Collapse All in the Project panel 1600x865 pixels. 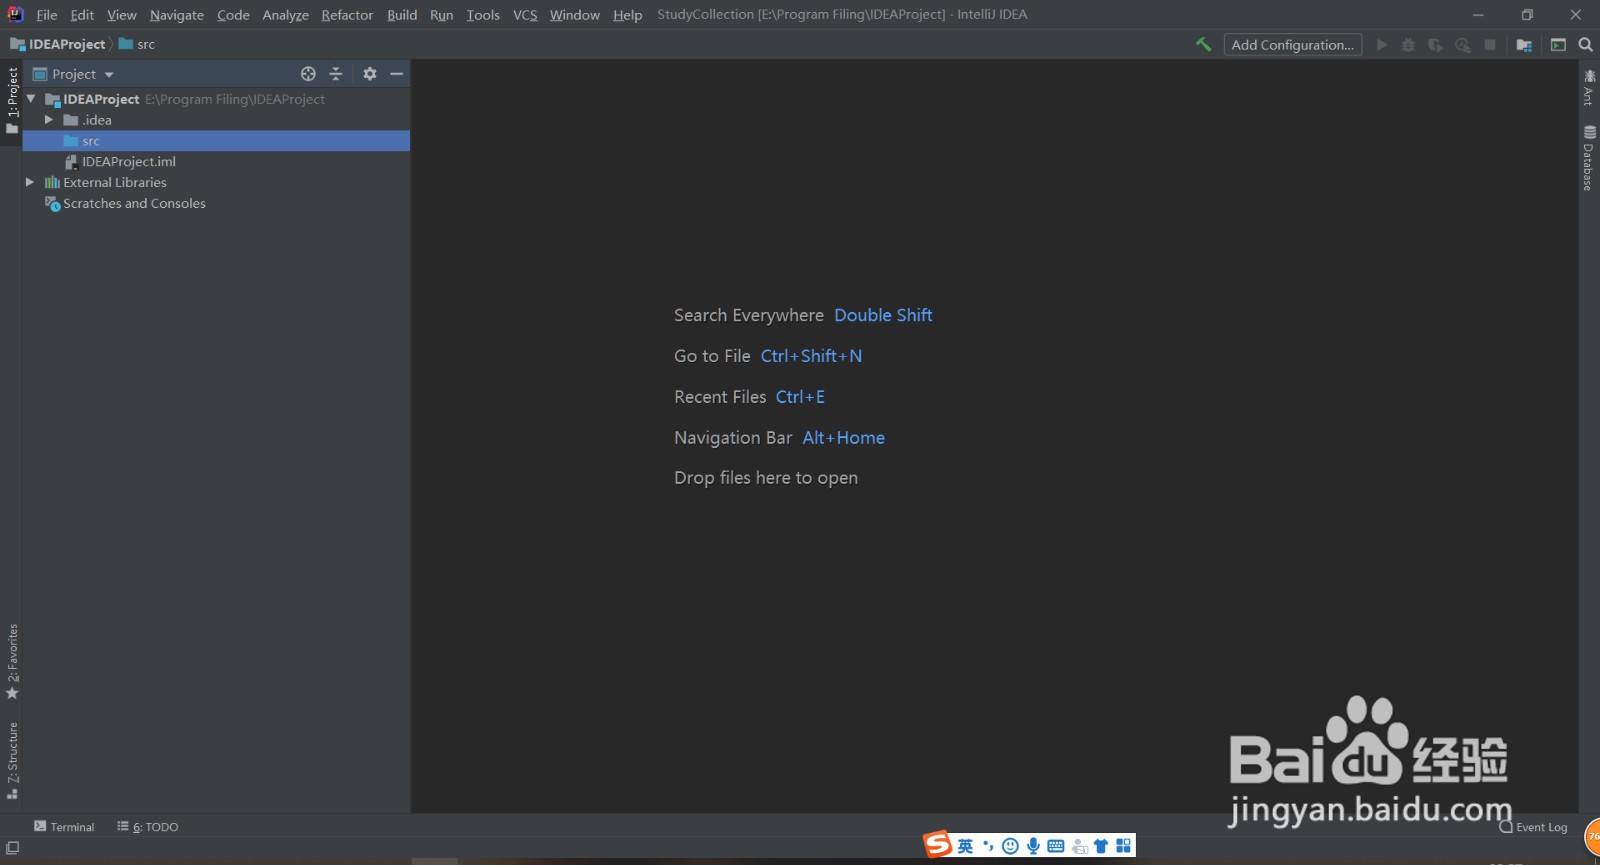pyautogui.click(x=336, y=74)
